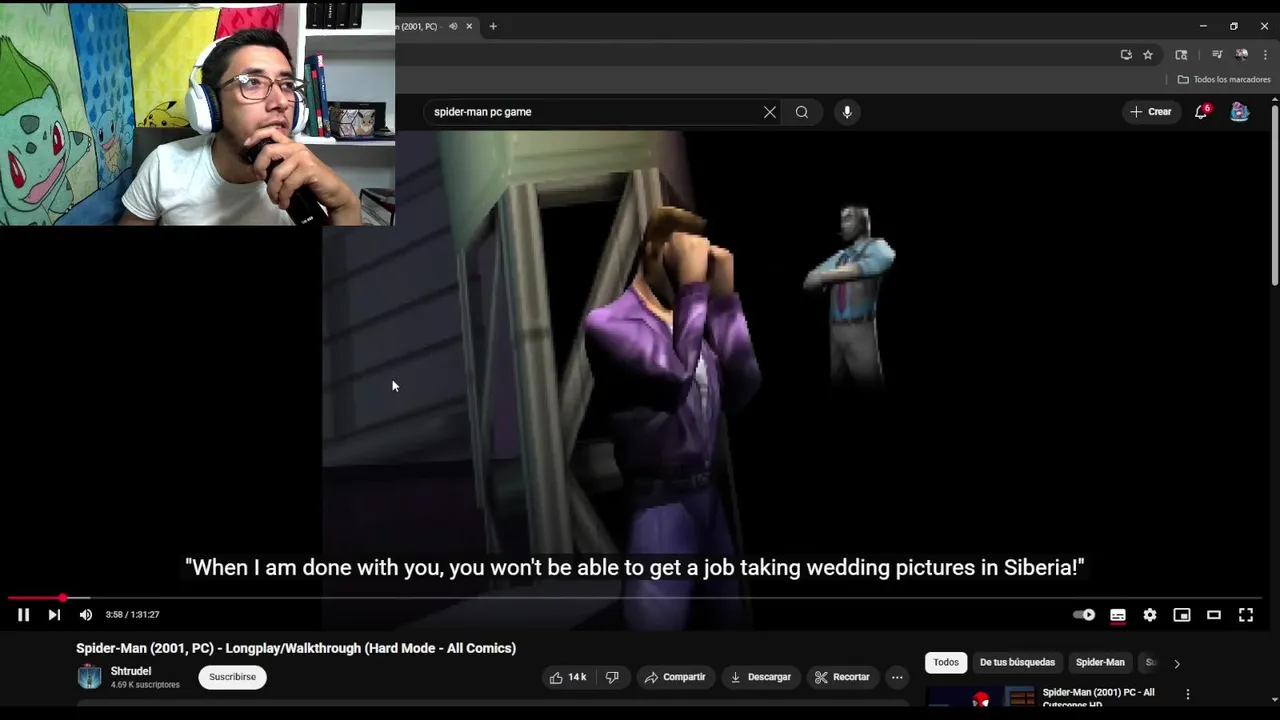Select the Spider-Man filter chip
This screenshot has width=1280, height=720.
click(1100, 662)
